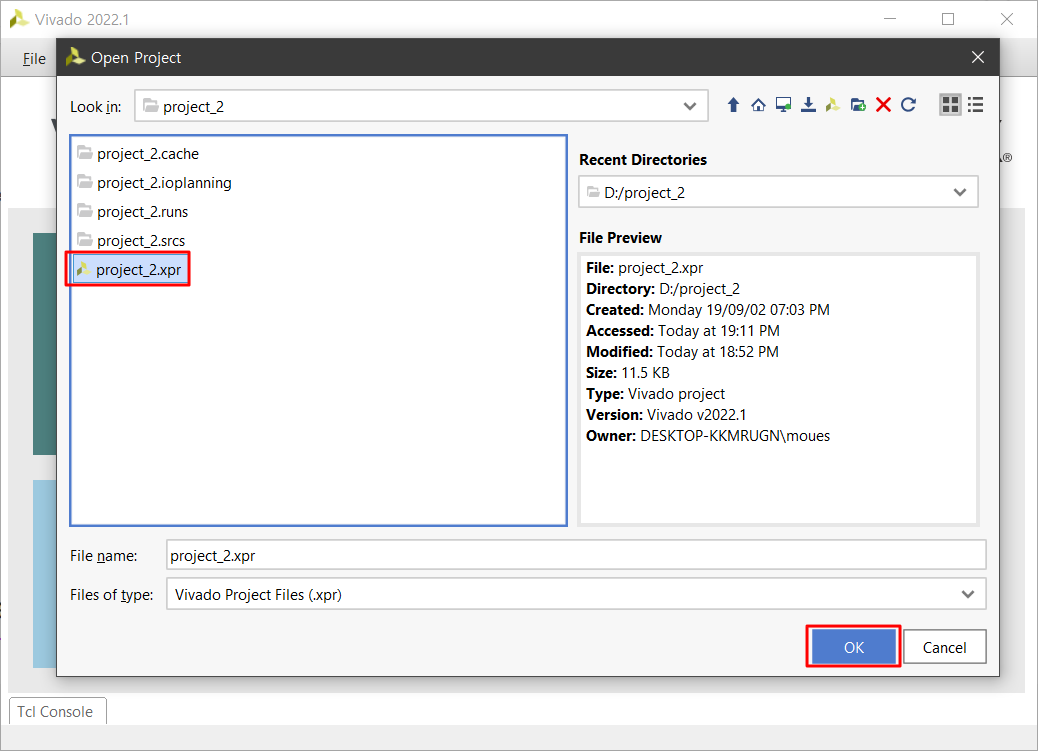Switch to icon grid view
Image resolution: width=1038 pixels, height=751 pixels.
[950, 105]
